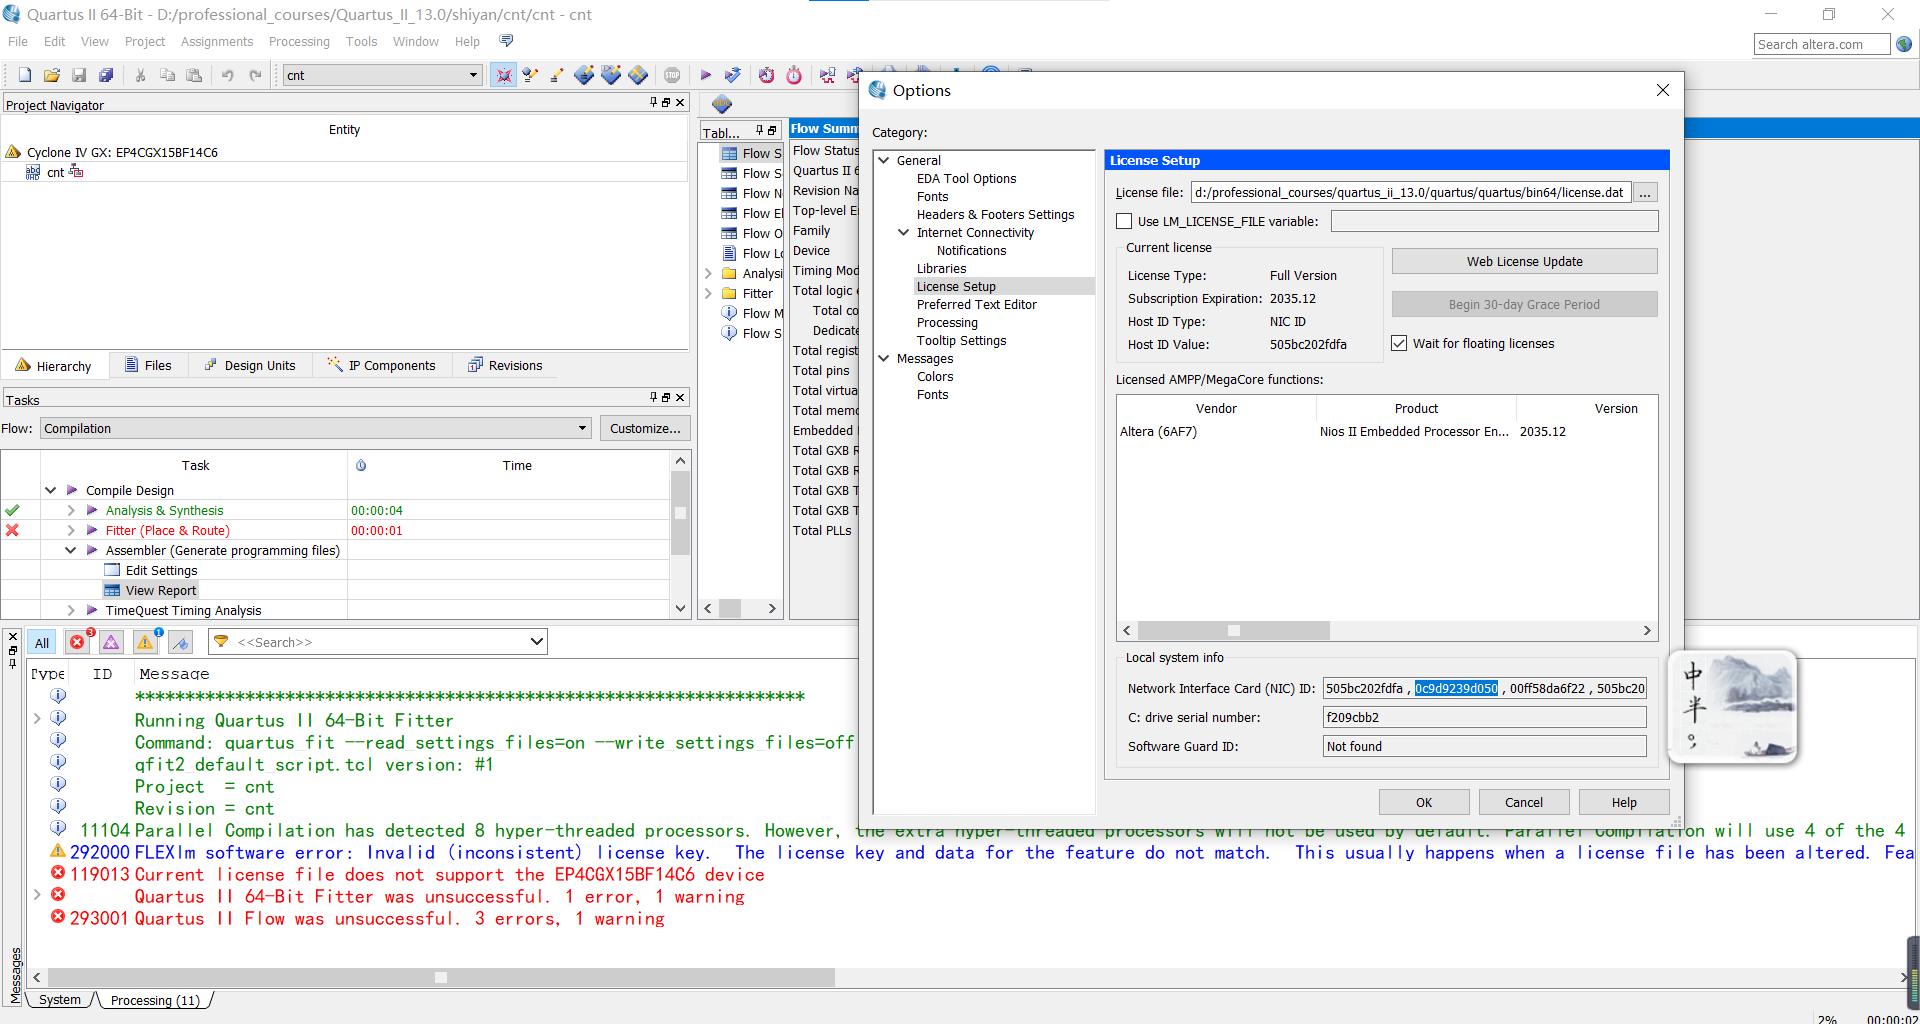
Task: Create a new file using the toolbar icon
Action: pyautogui.click(x=24, y=74)
